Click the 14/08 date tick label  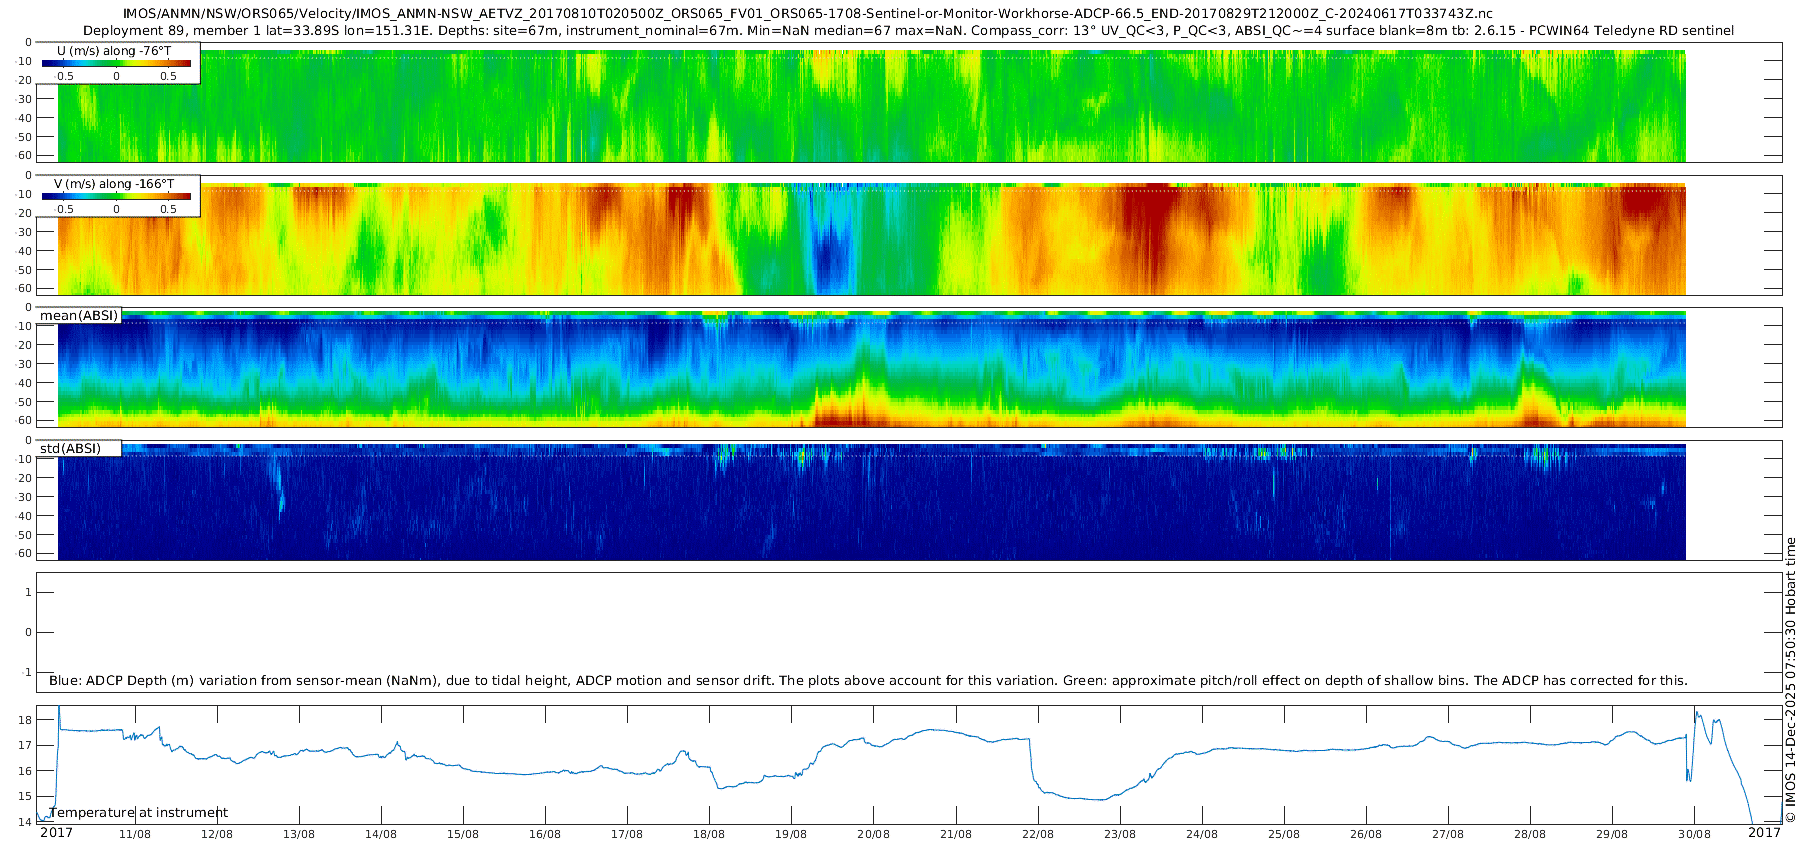(x=381, y=834)
